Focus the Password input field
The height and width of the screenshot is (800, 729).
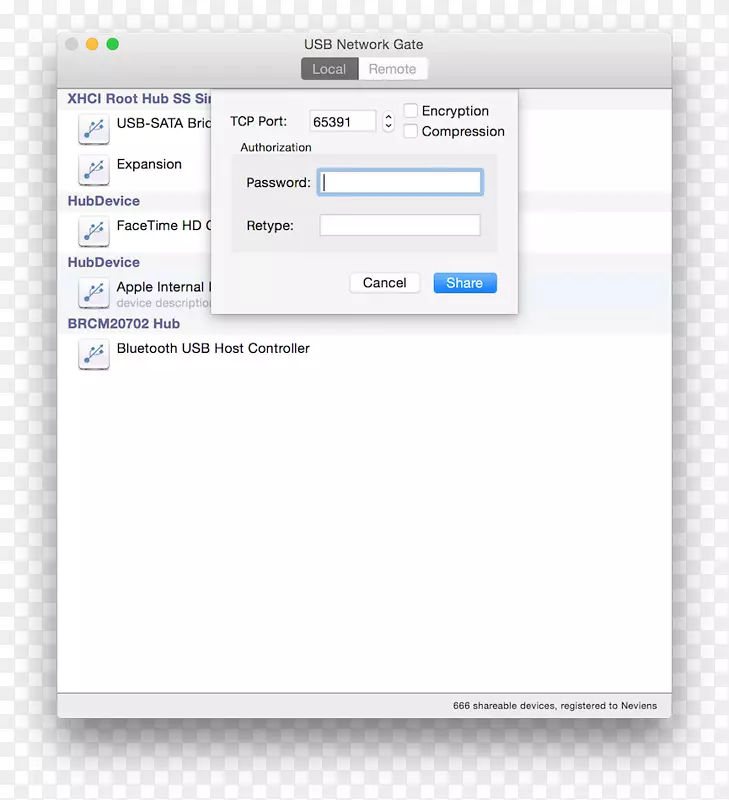(400, 182)
